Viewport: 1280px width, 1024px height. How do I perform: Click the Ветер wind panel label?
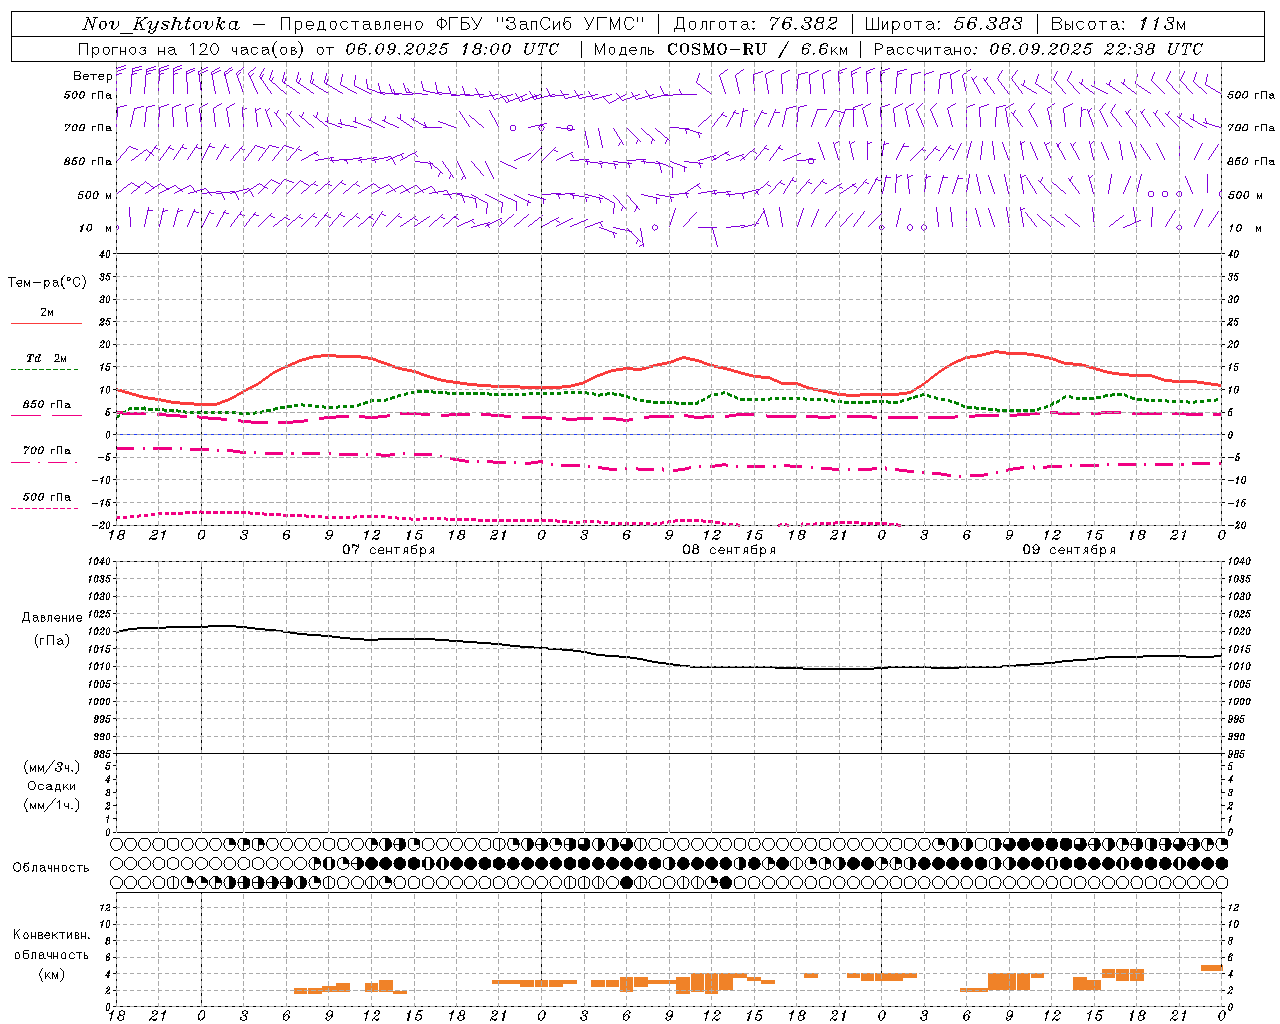[92, 76]
